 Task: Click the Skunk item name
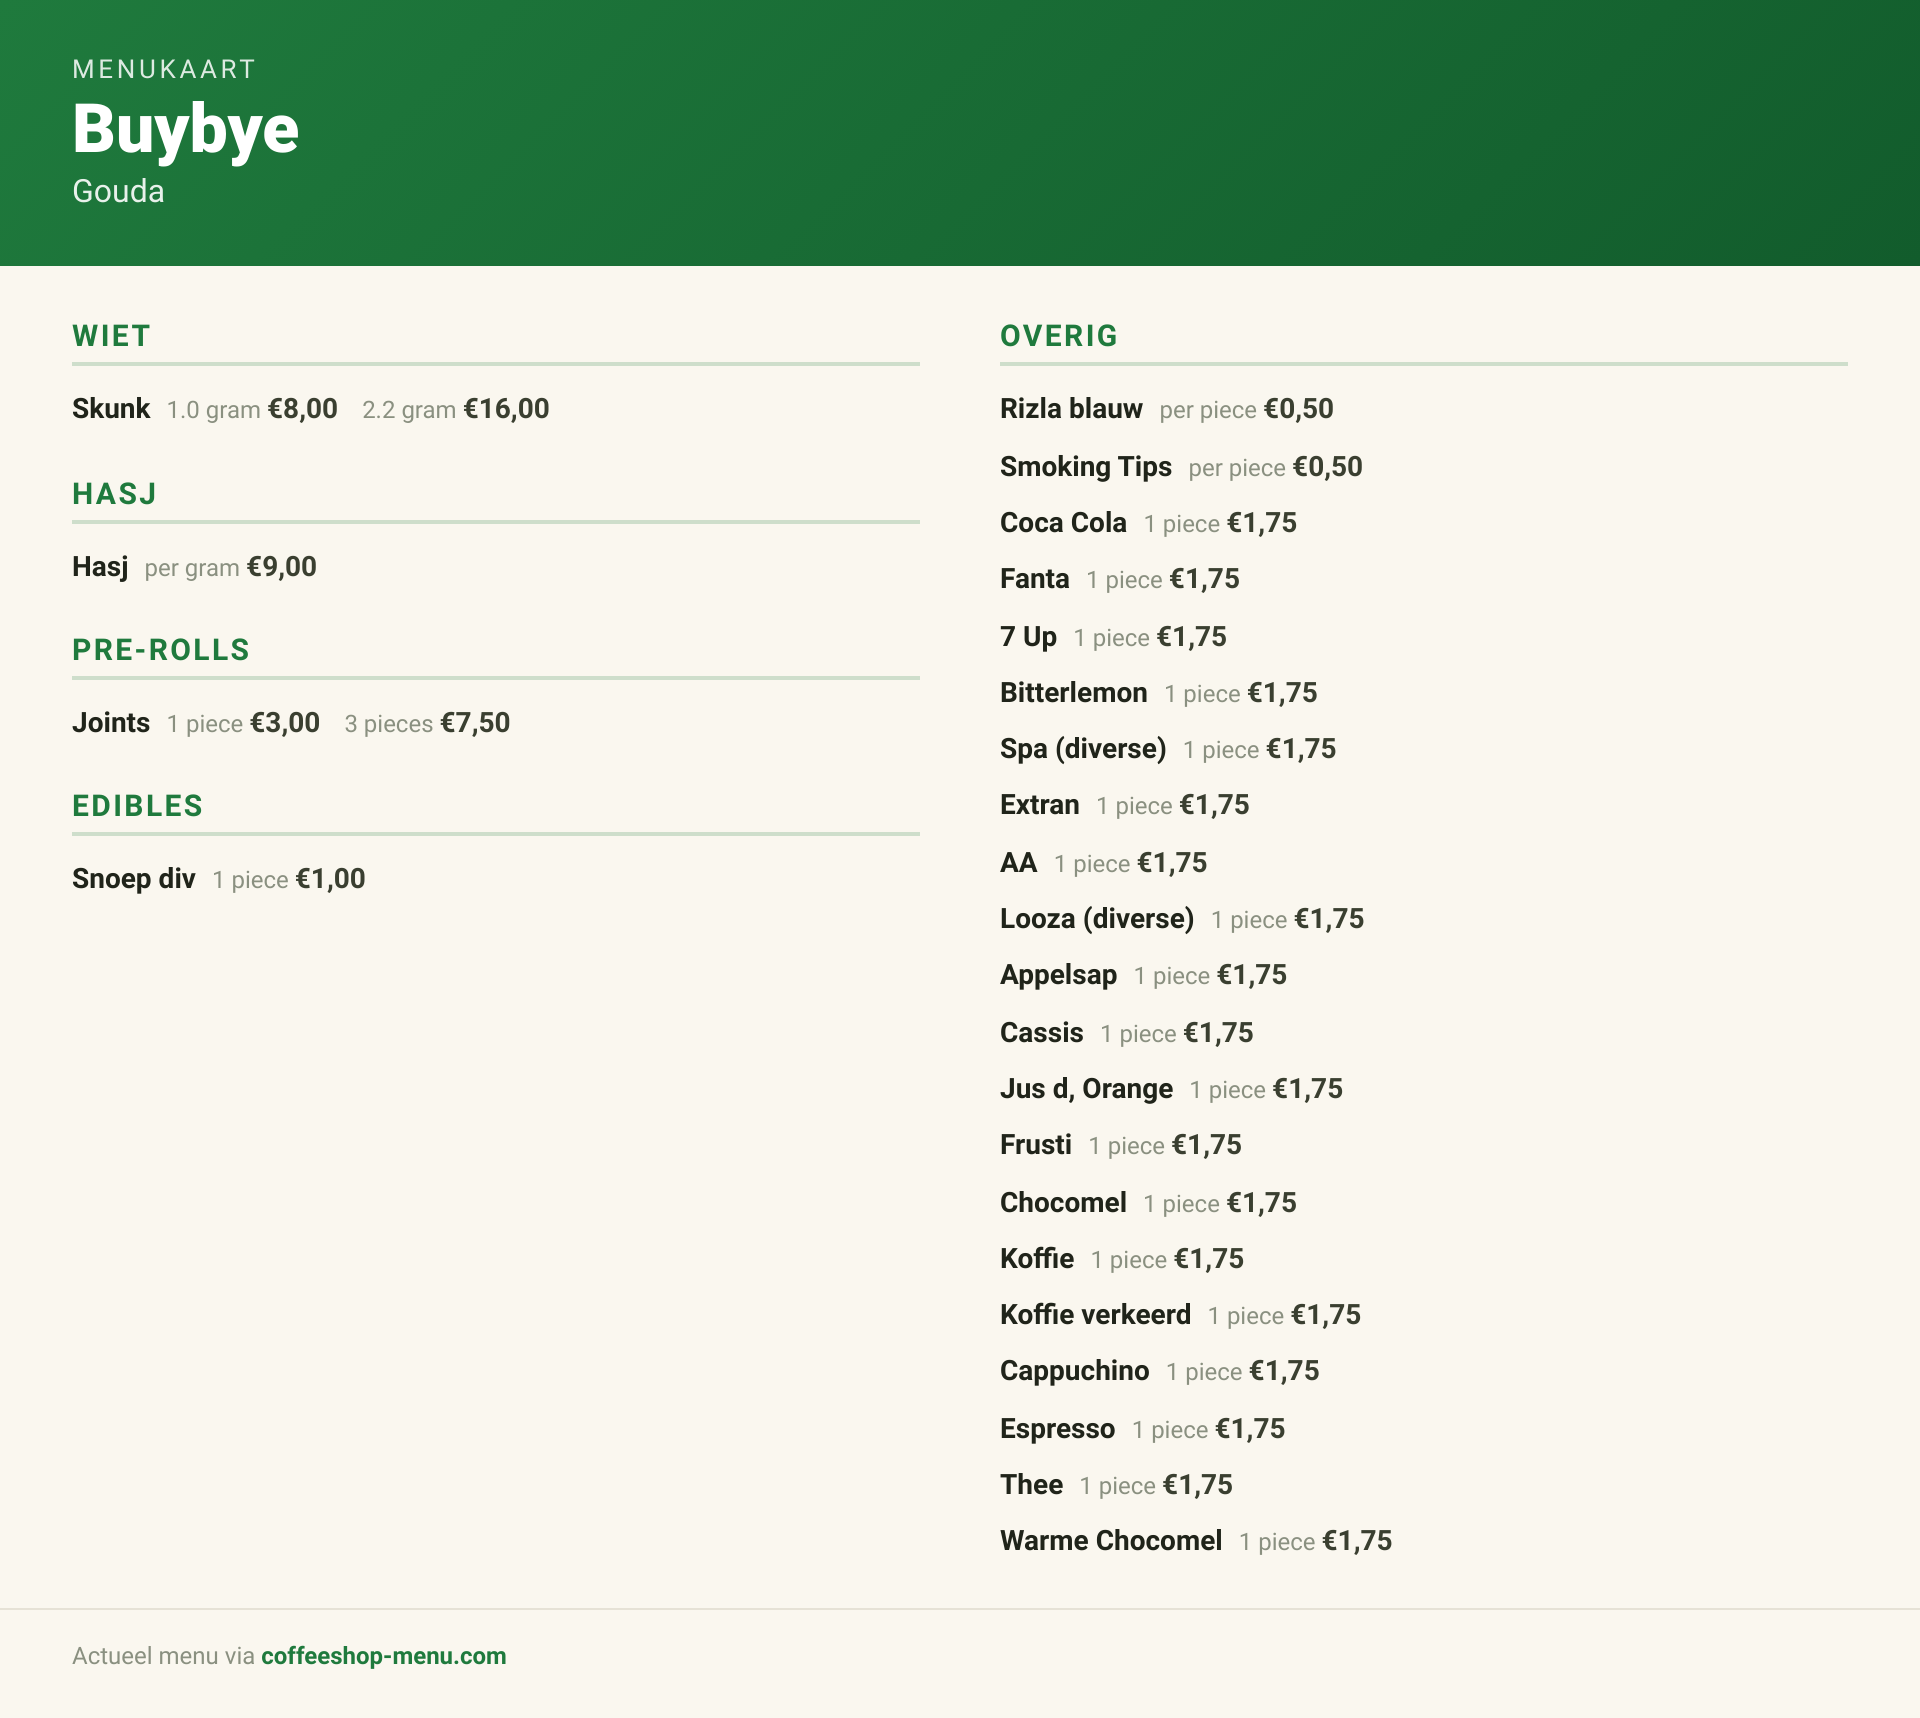pyautogui.click(x=111, y=409)
